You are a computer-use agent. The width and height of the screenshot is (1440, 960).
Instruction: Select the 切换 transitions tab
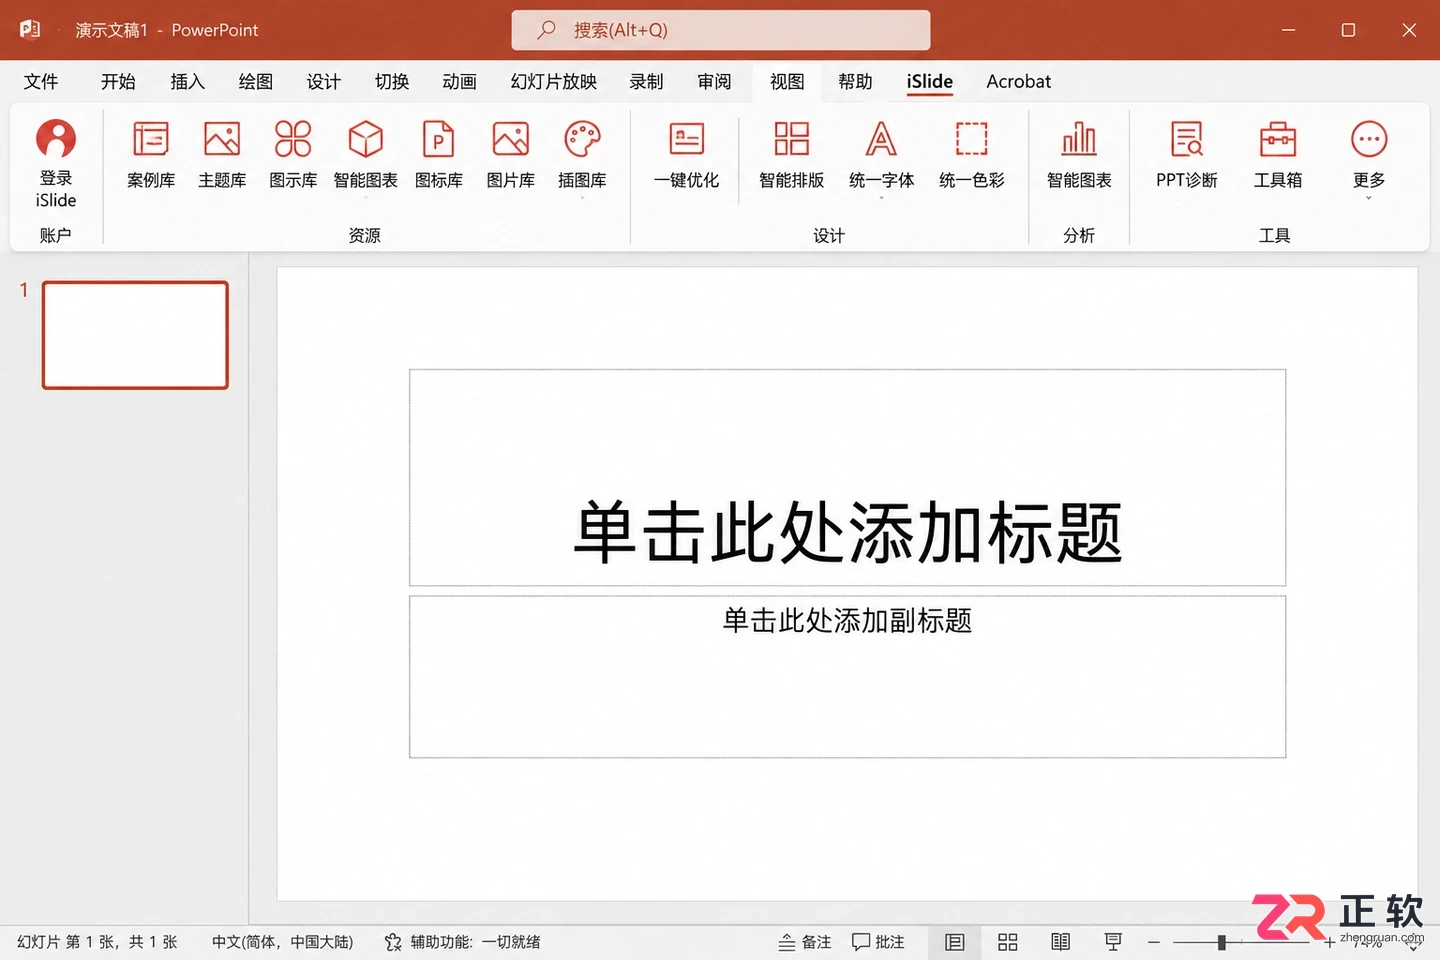[392, 82]
